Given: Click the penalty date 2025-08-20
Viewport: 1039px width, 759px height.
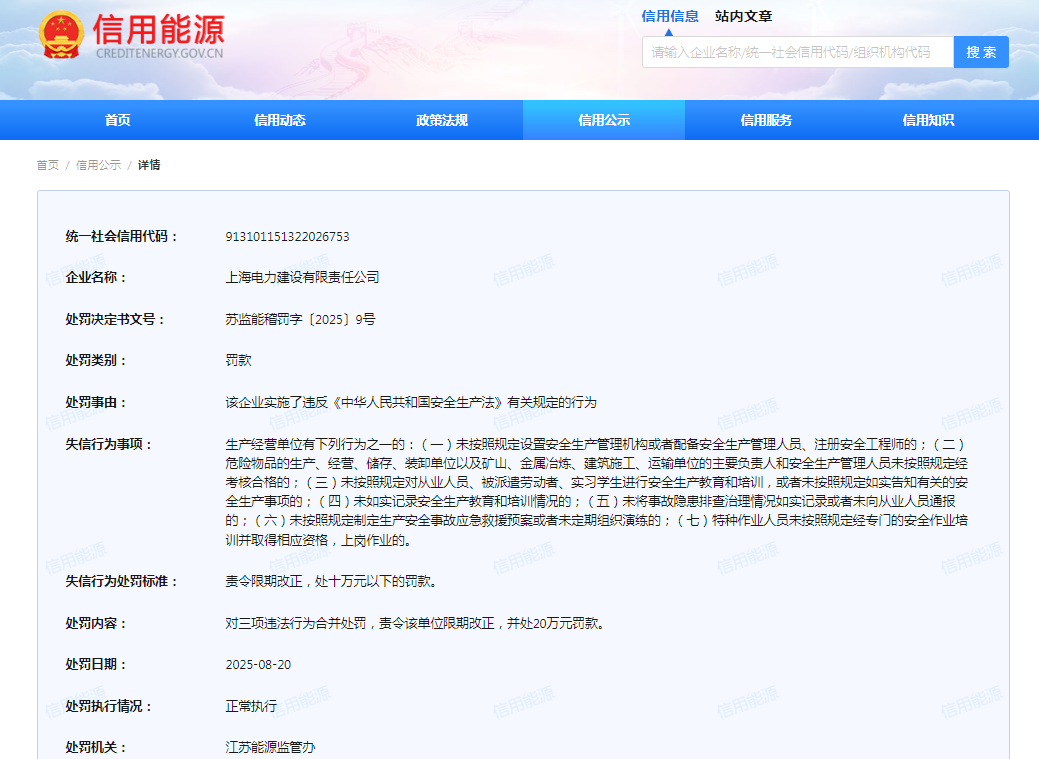Looking at the screenshot, I should pyautogui.click(x=258, y=664).
